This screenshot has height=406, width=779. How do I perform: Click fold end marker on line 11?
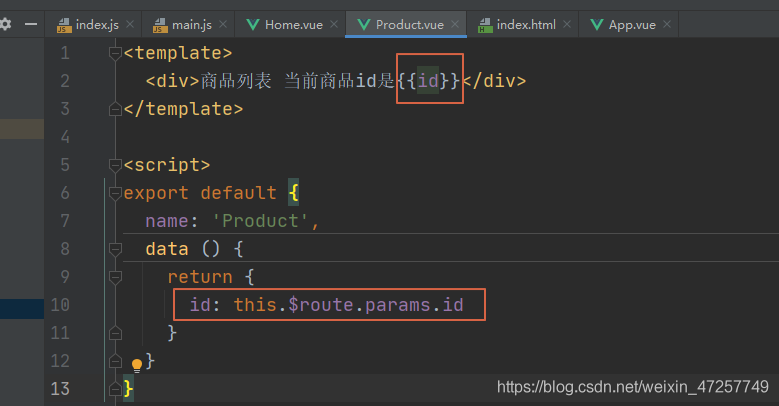click(x=115, y=332)
